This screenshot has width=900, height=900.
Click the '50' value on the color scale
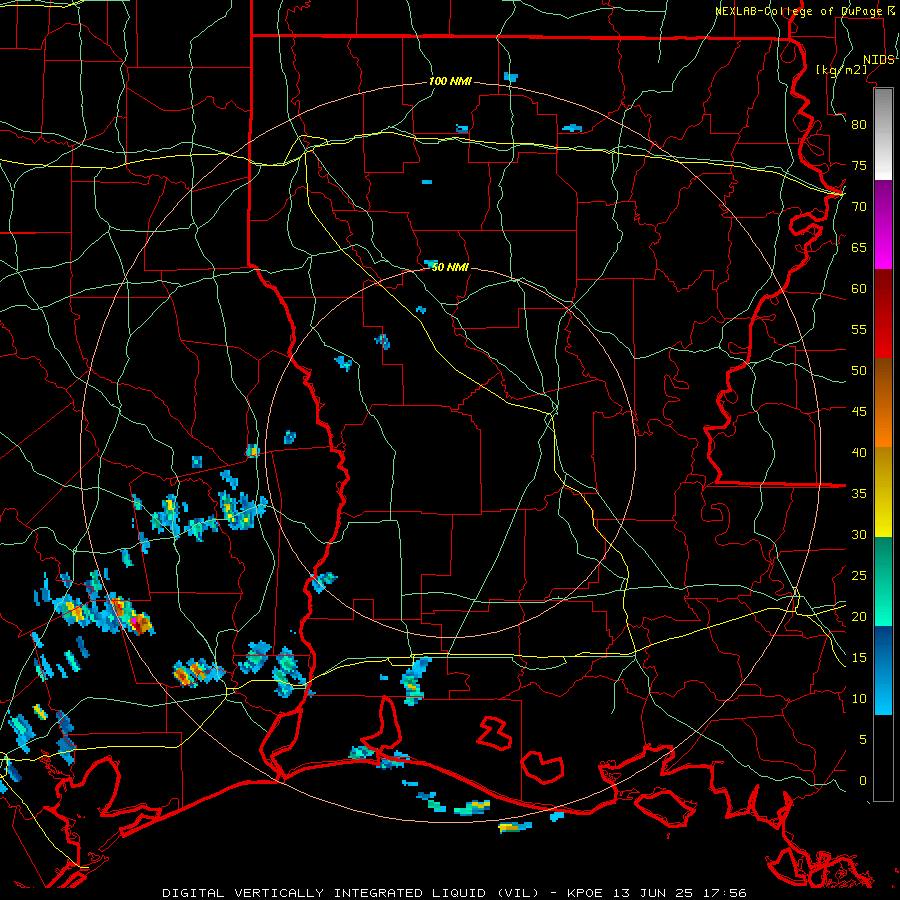[x=859, y=371]
